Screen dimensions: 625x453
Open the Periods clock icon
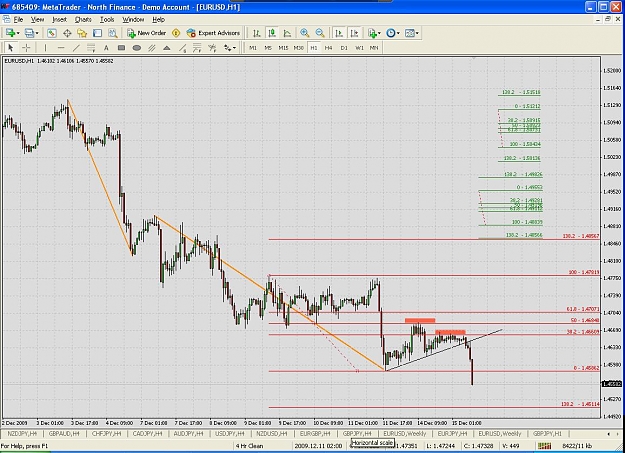391,33
